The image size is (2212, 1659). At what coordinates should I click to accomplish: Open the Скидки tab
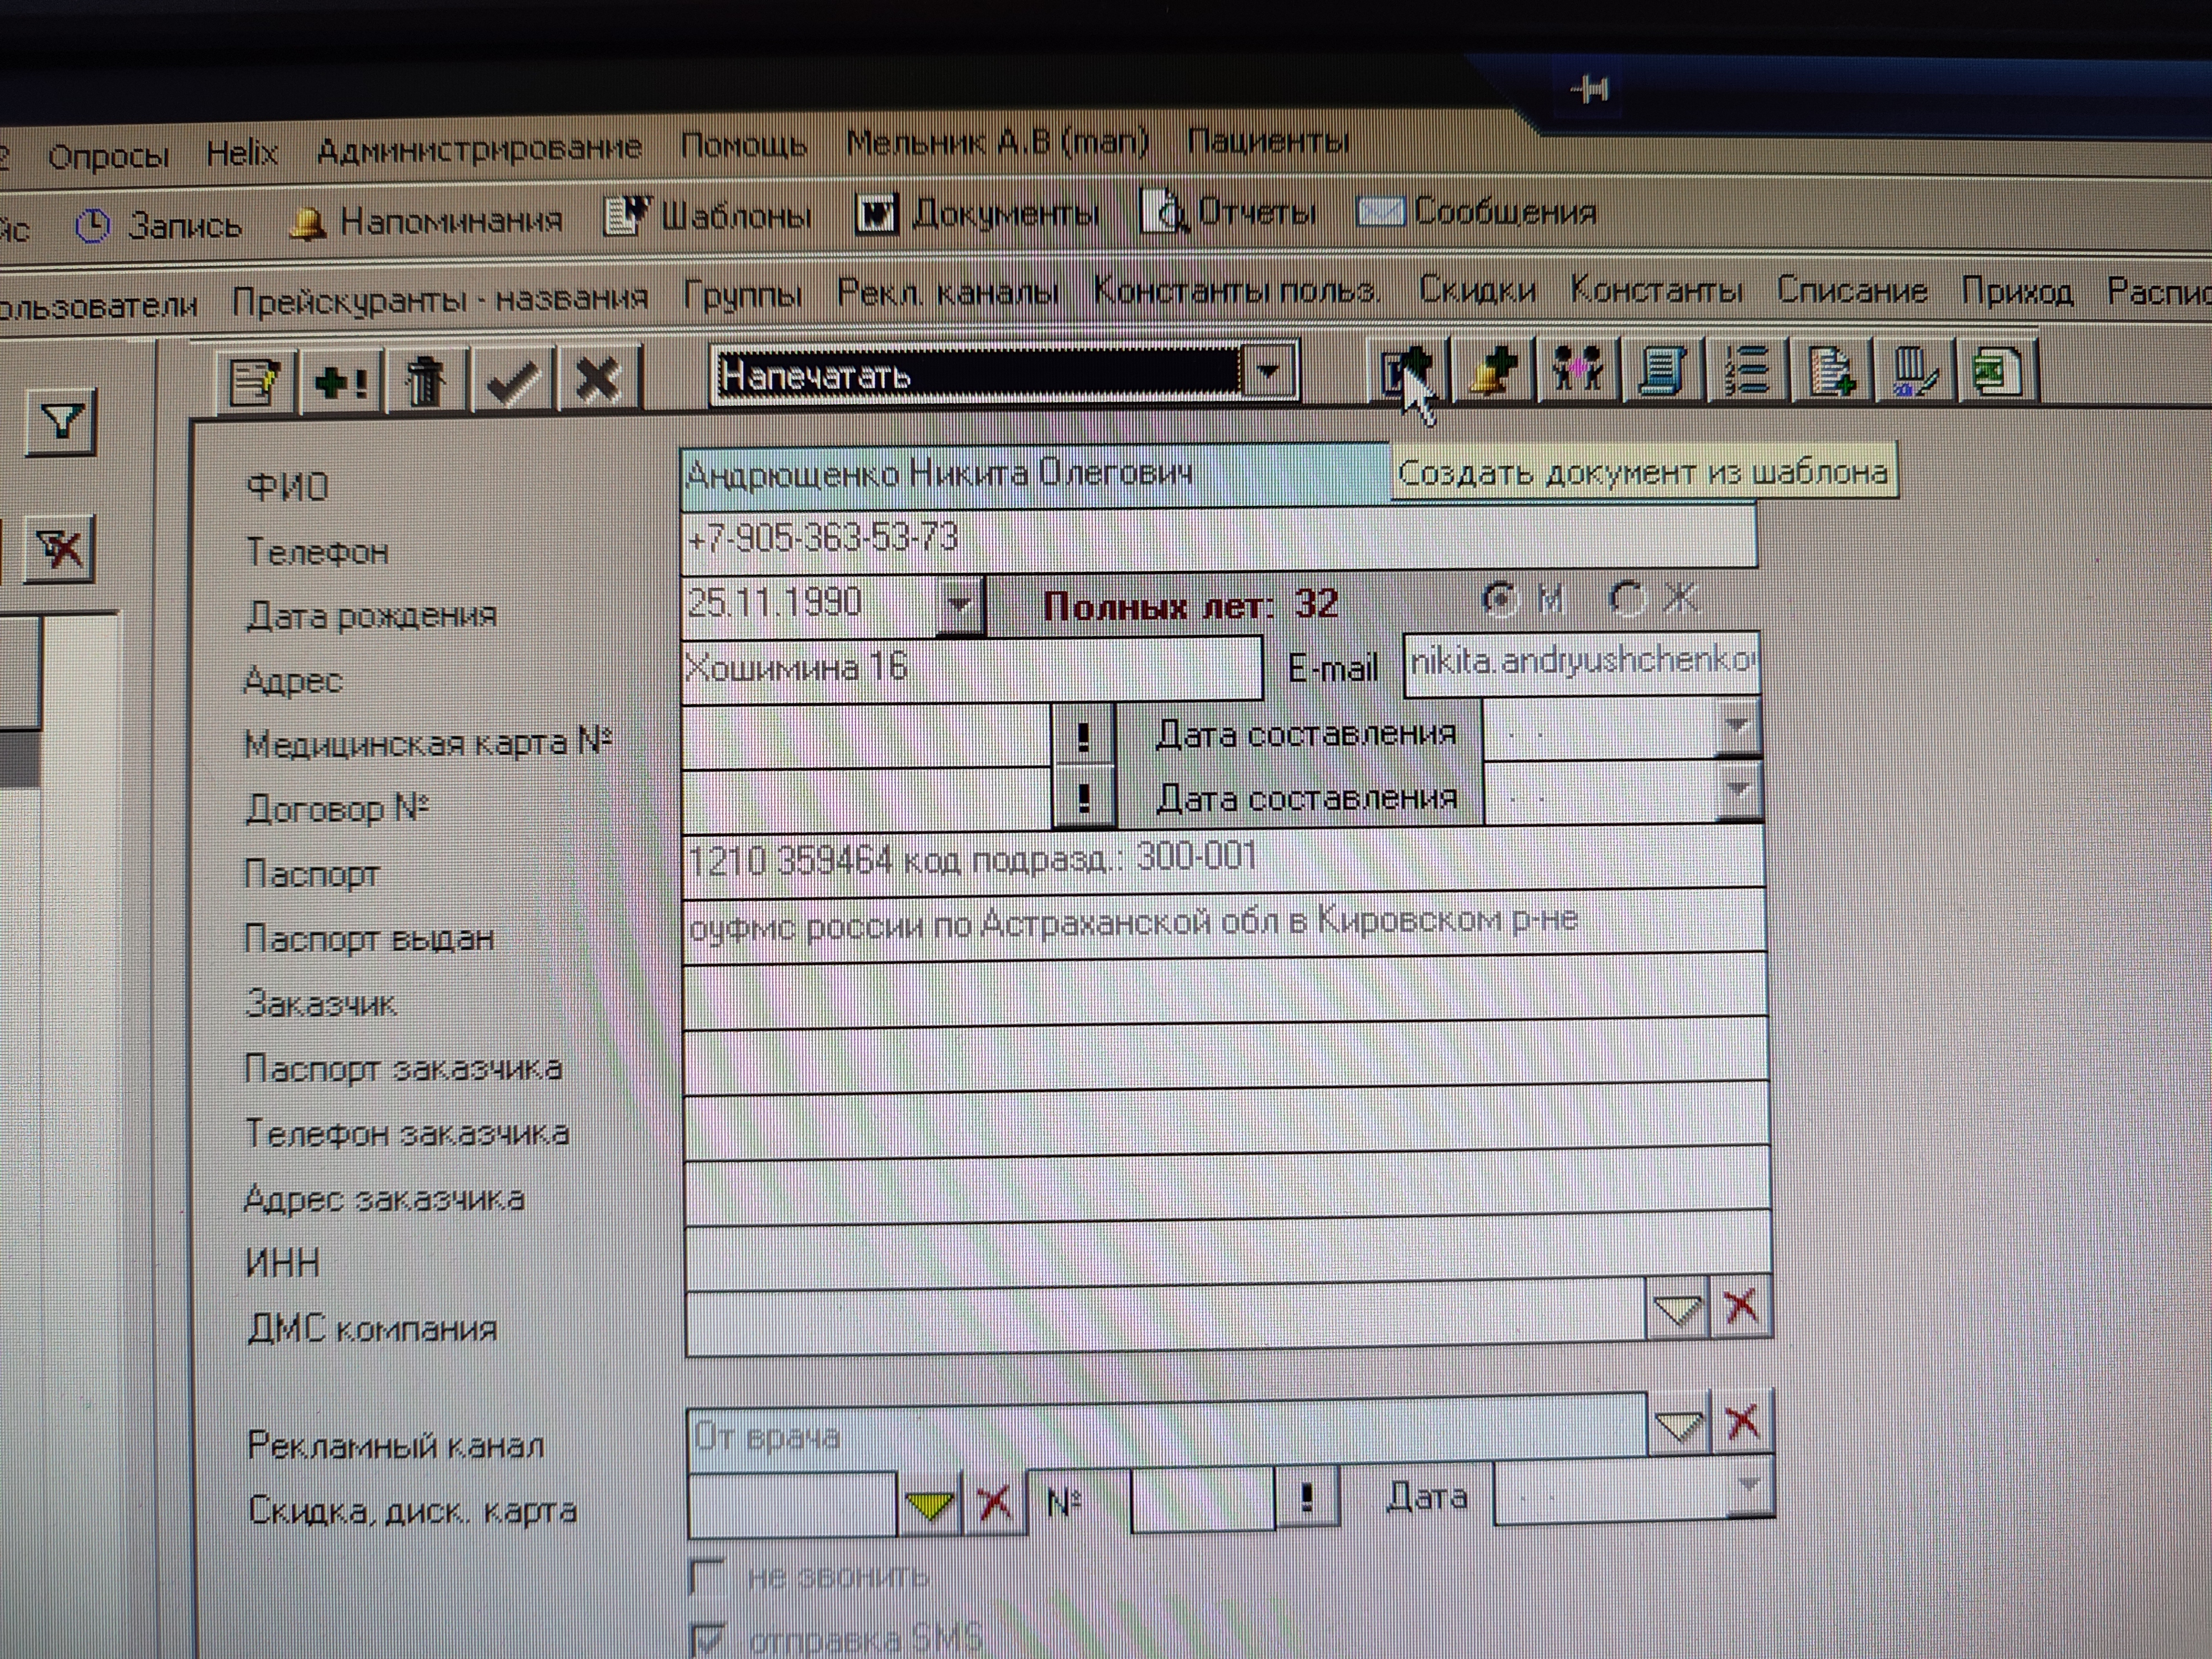[x=1476, y=290]
